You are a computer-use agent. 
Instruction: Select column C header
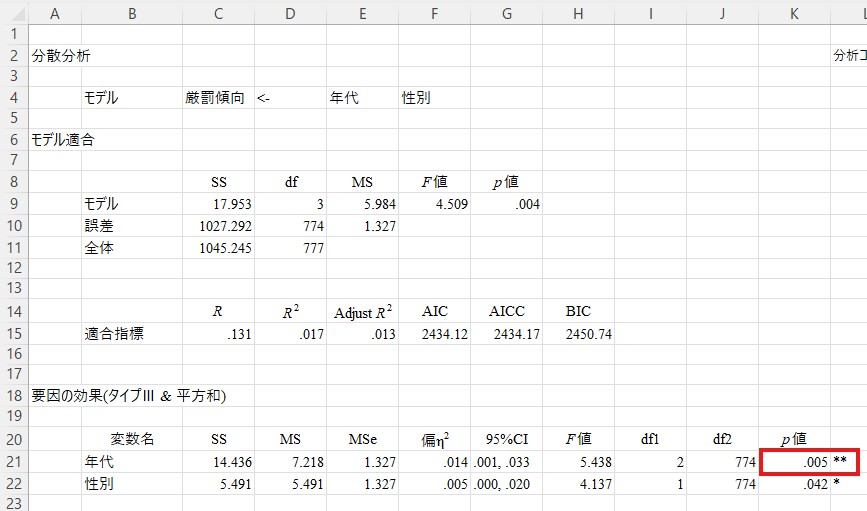[218, 12]
